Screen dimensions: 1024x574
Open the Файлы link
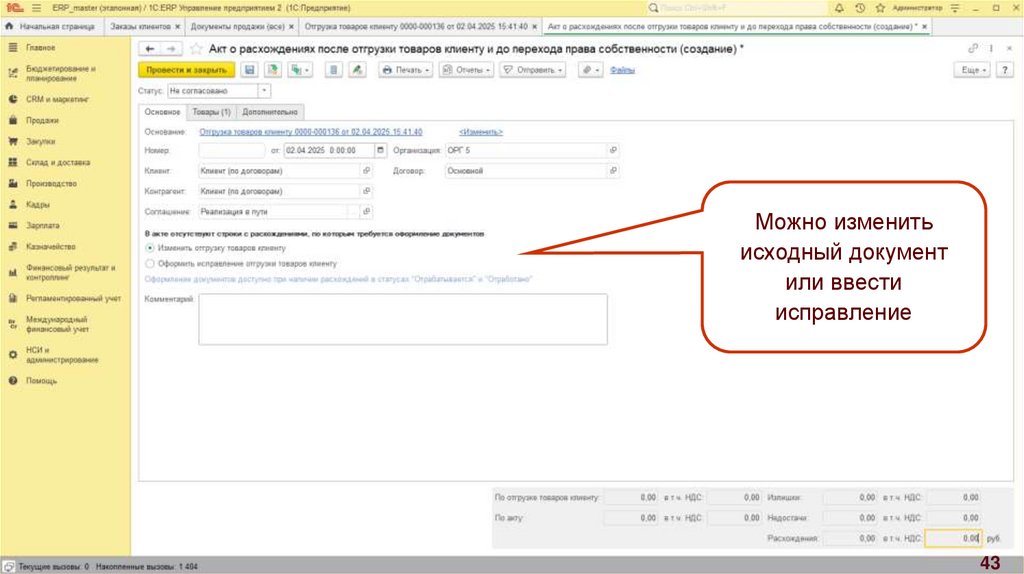(621, 70)
